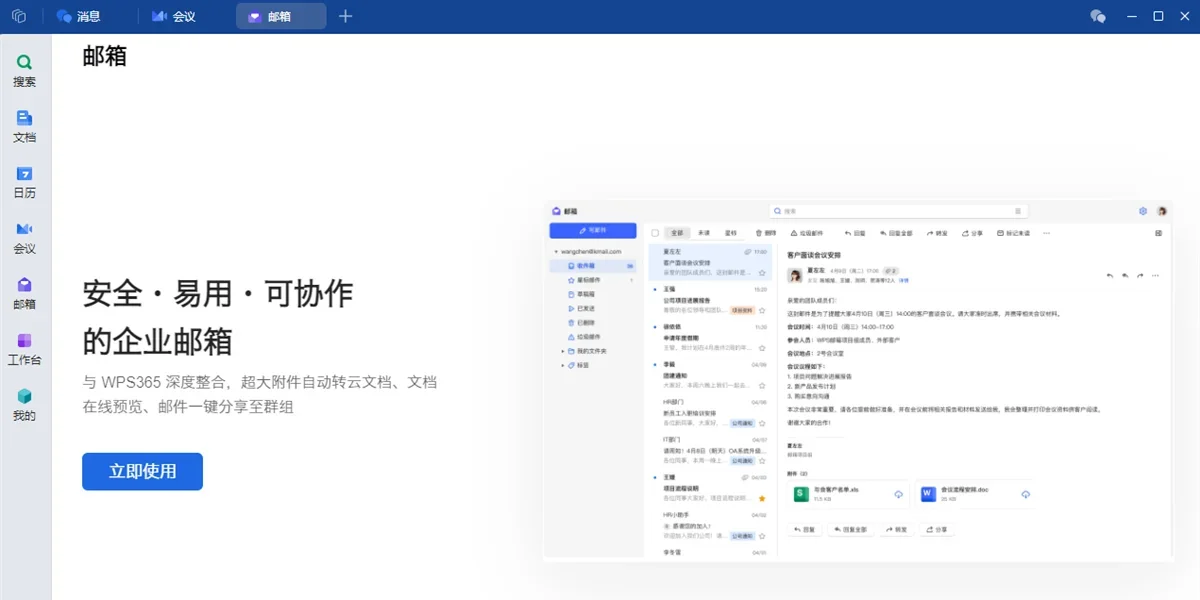This screenshot has height=600, width=1200.
Task: Open 我的 in the left sidebar
Action: pos(25,405)
